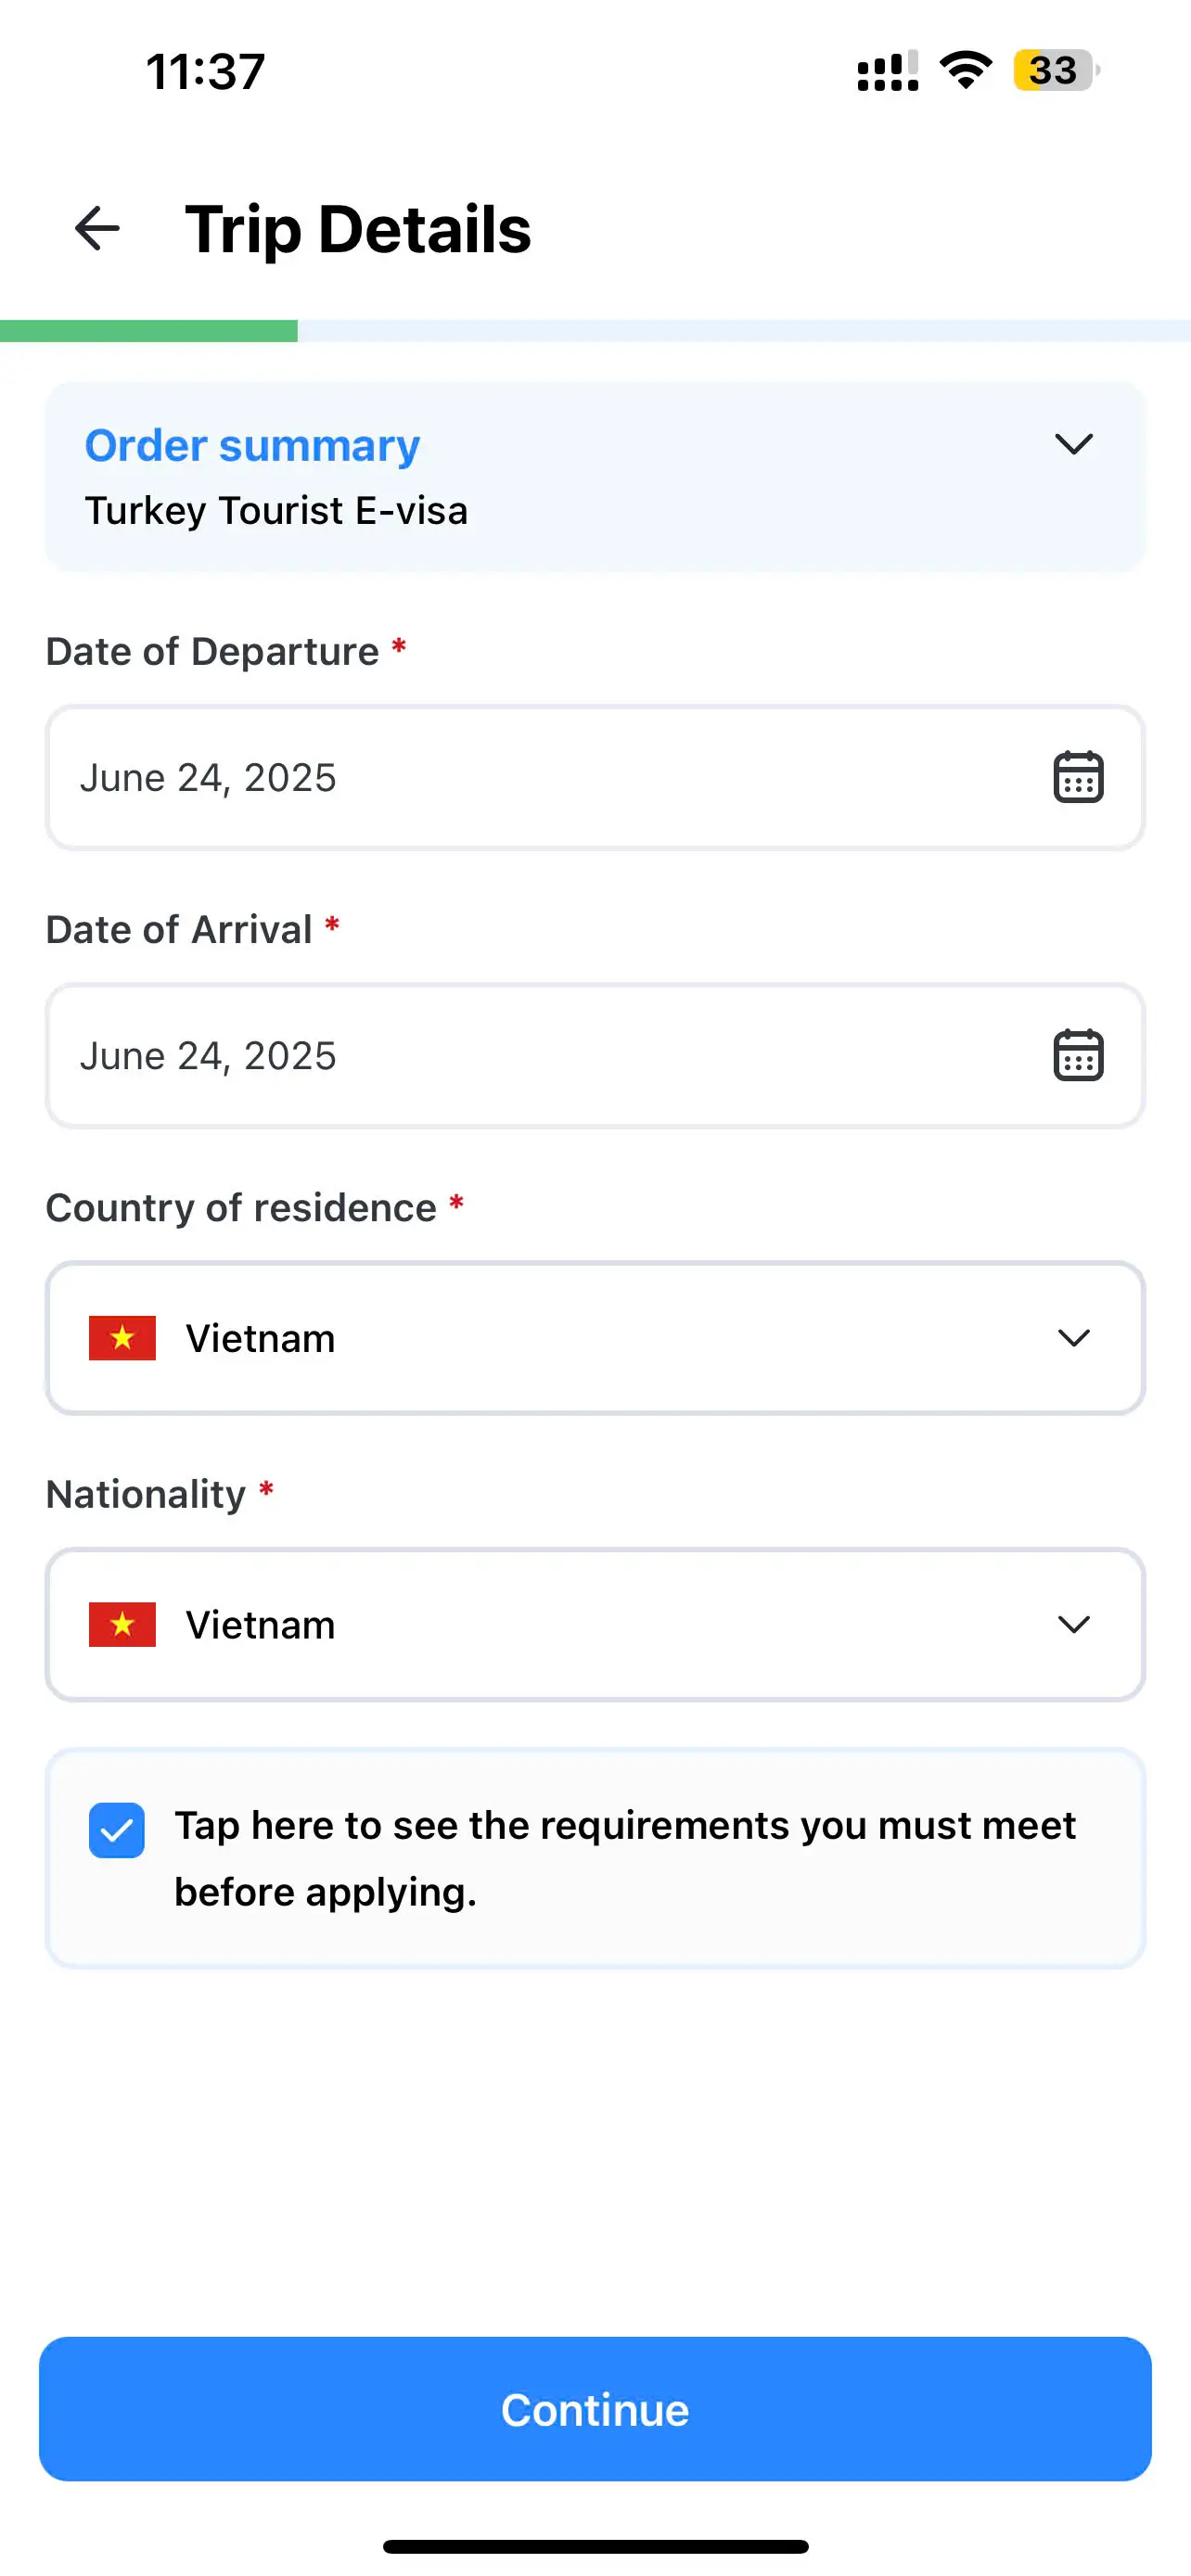Open calendar icon for Date of Arrival

[1078, 1055]
